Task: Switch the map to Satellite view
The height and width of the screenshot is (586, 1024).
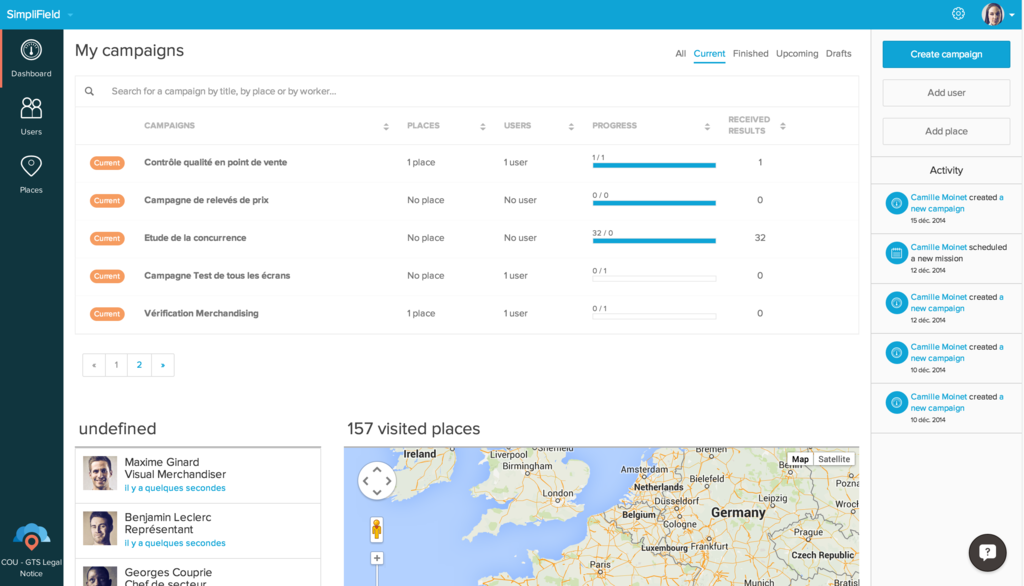Action: (834, 458)
